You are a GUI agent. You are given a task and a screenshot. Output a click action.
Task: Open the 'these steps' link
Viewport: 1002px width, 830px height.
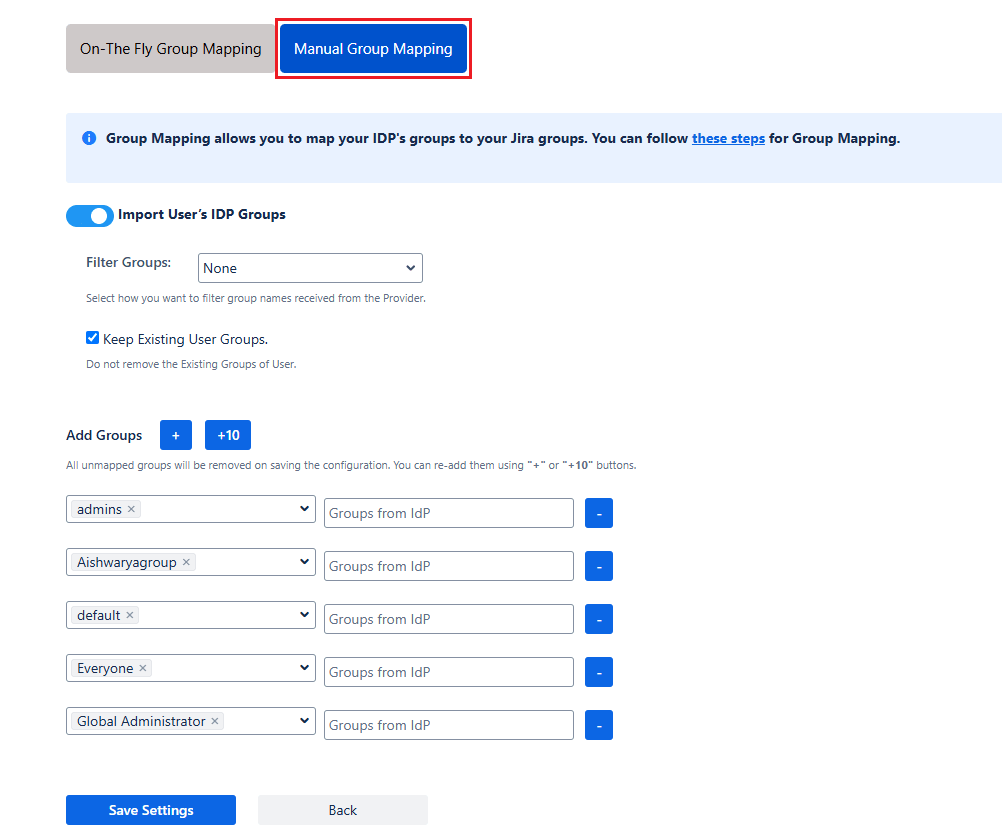(728, 139)
